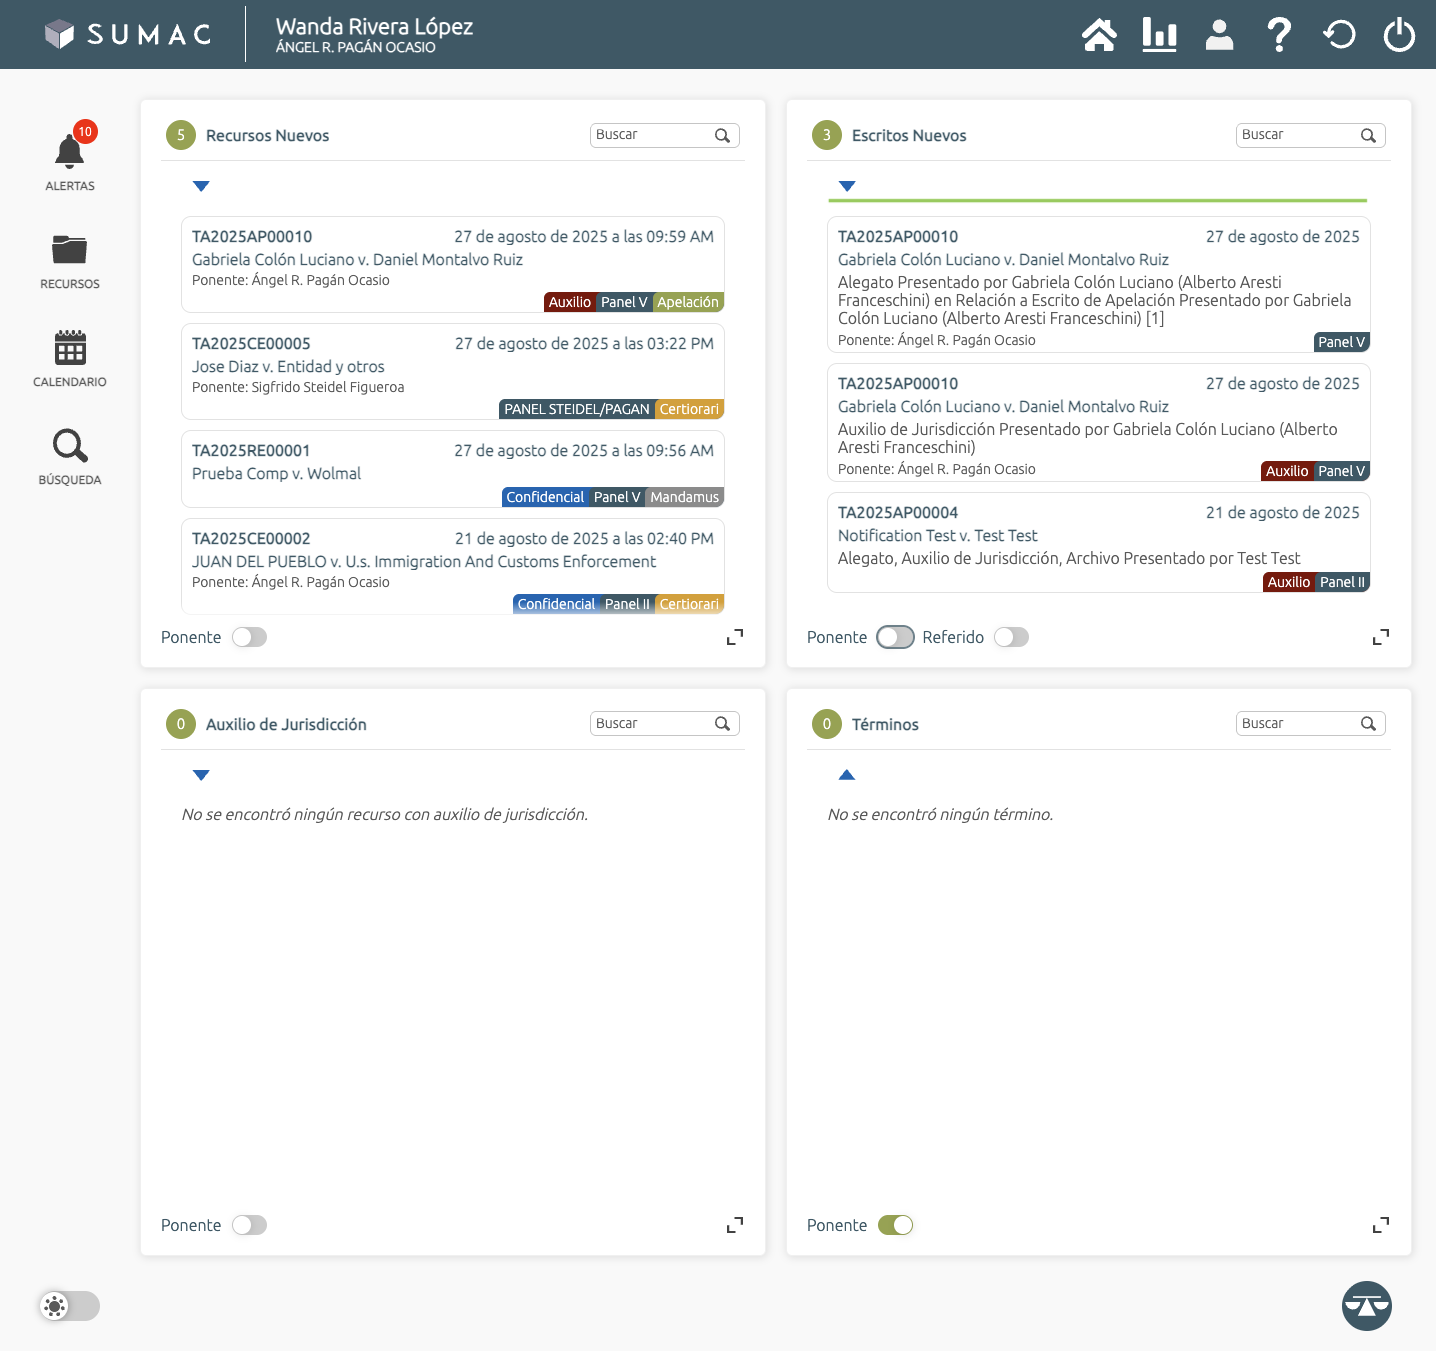Screen dimensions: 1436x1351
Task: Click the power logout icon
Action: click(x=1398, y=35)
